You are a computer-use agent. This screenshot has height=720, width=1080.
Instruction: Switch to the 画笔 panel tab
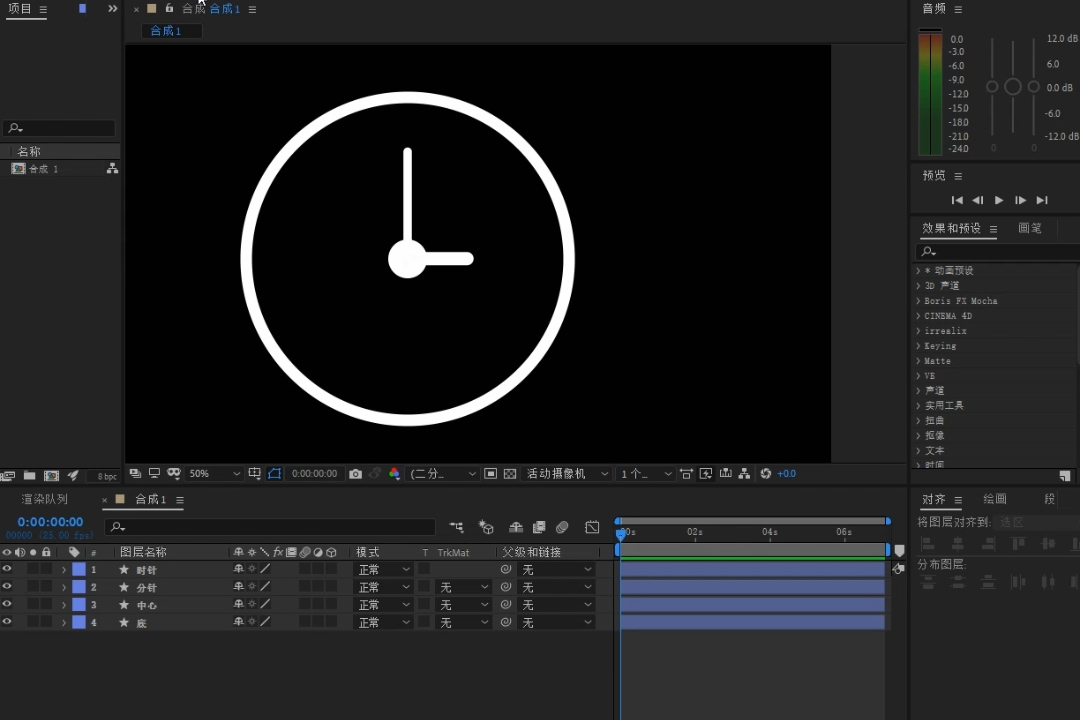coord(1030,228)
